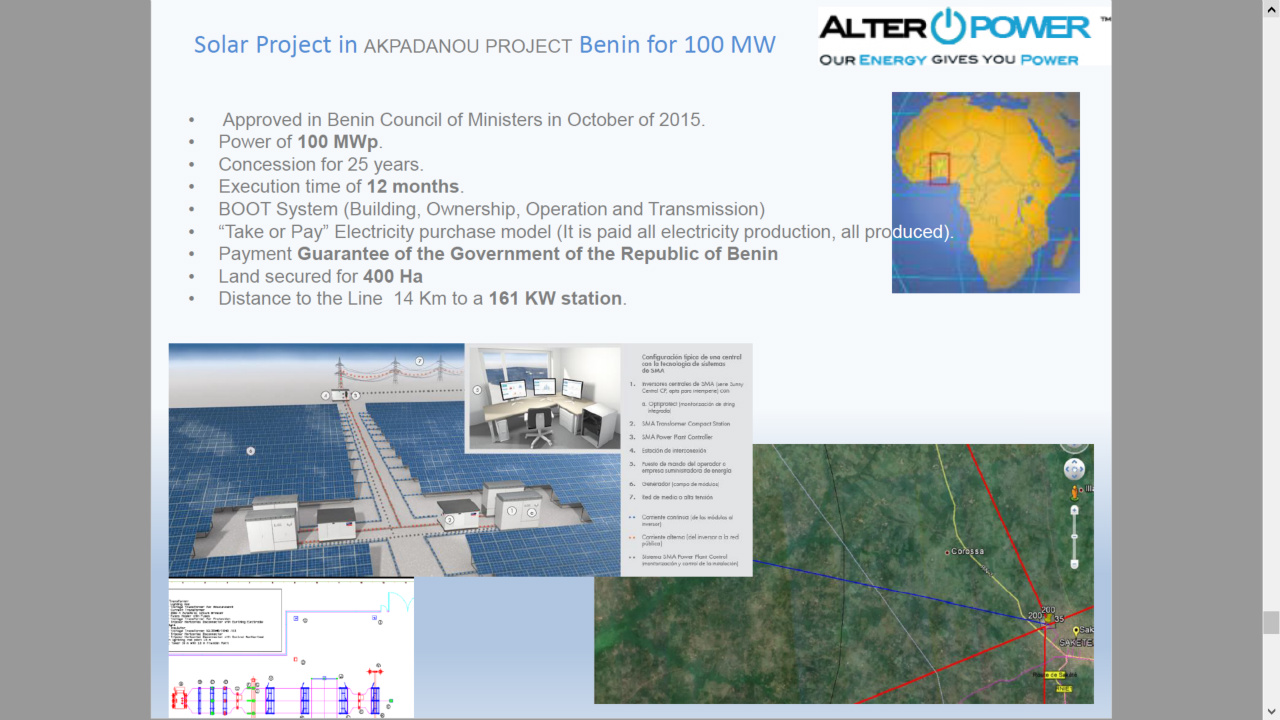Click the "Payment Guarantee of the Government" bullet

coord(498,254)
